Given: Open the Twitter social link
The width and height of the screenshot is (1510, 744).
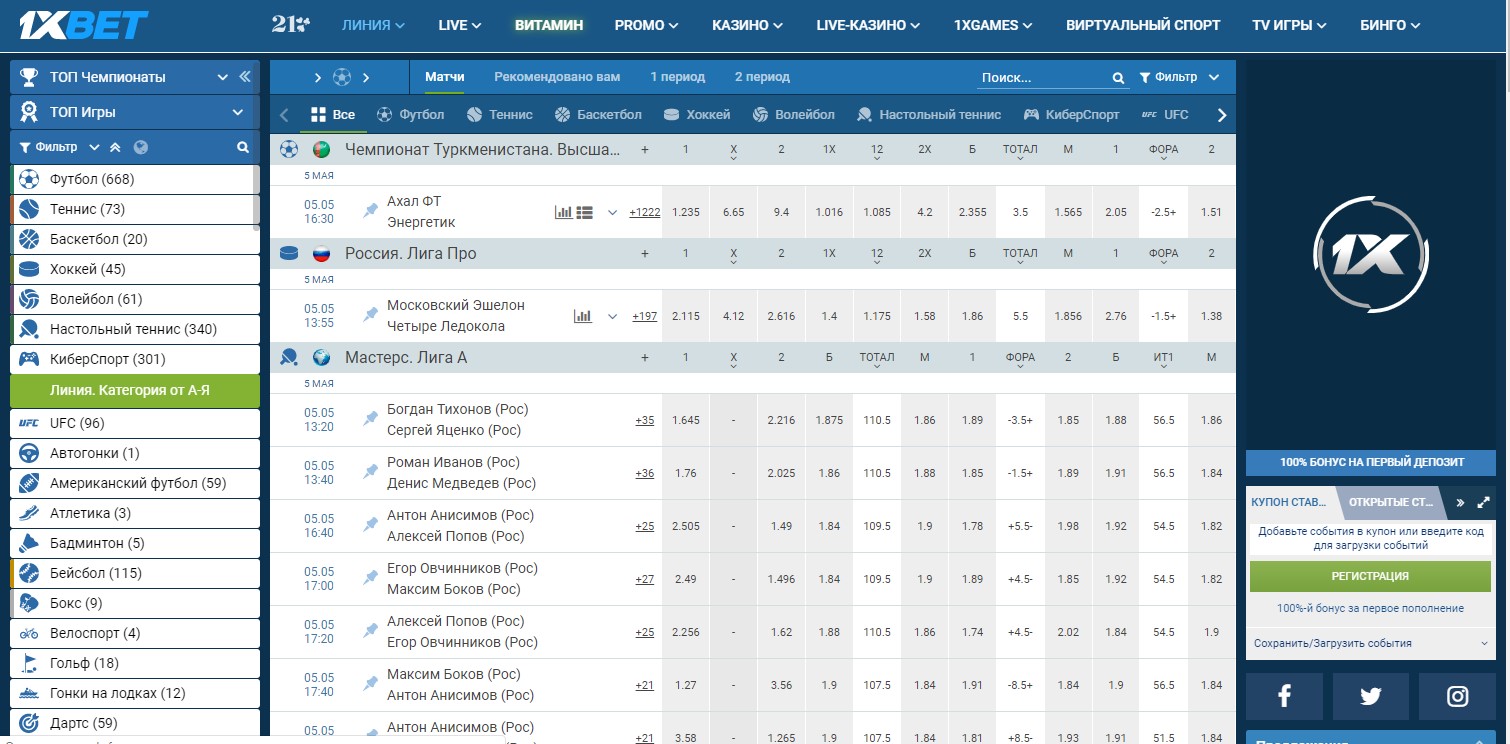Looking at the screenshot, I should [x=1370, y=696].
